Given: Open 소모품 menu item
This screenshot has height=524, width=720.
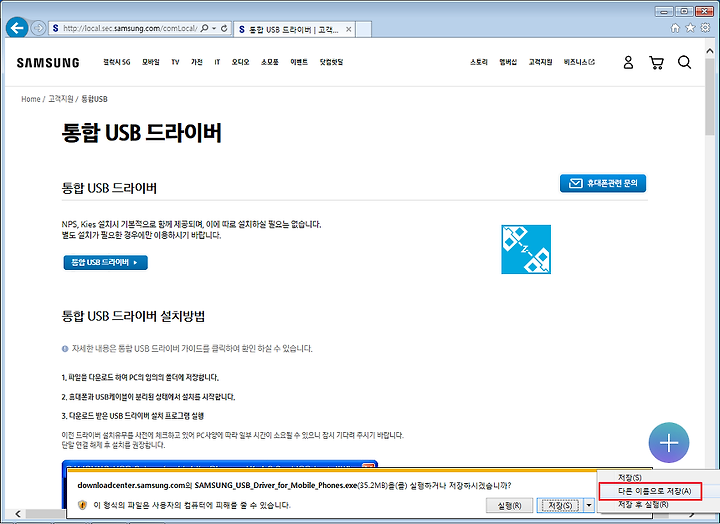Looking at the screenshot, I should 270,62.
